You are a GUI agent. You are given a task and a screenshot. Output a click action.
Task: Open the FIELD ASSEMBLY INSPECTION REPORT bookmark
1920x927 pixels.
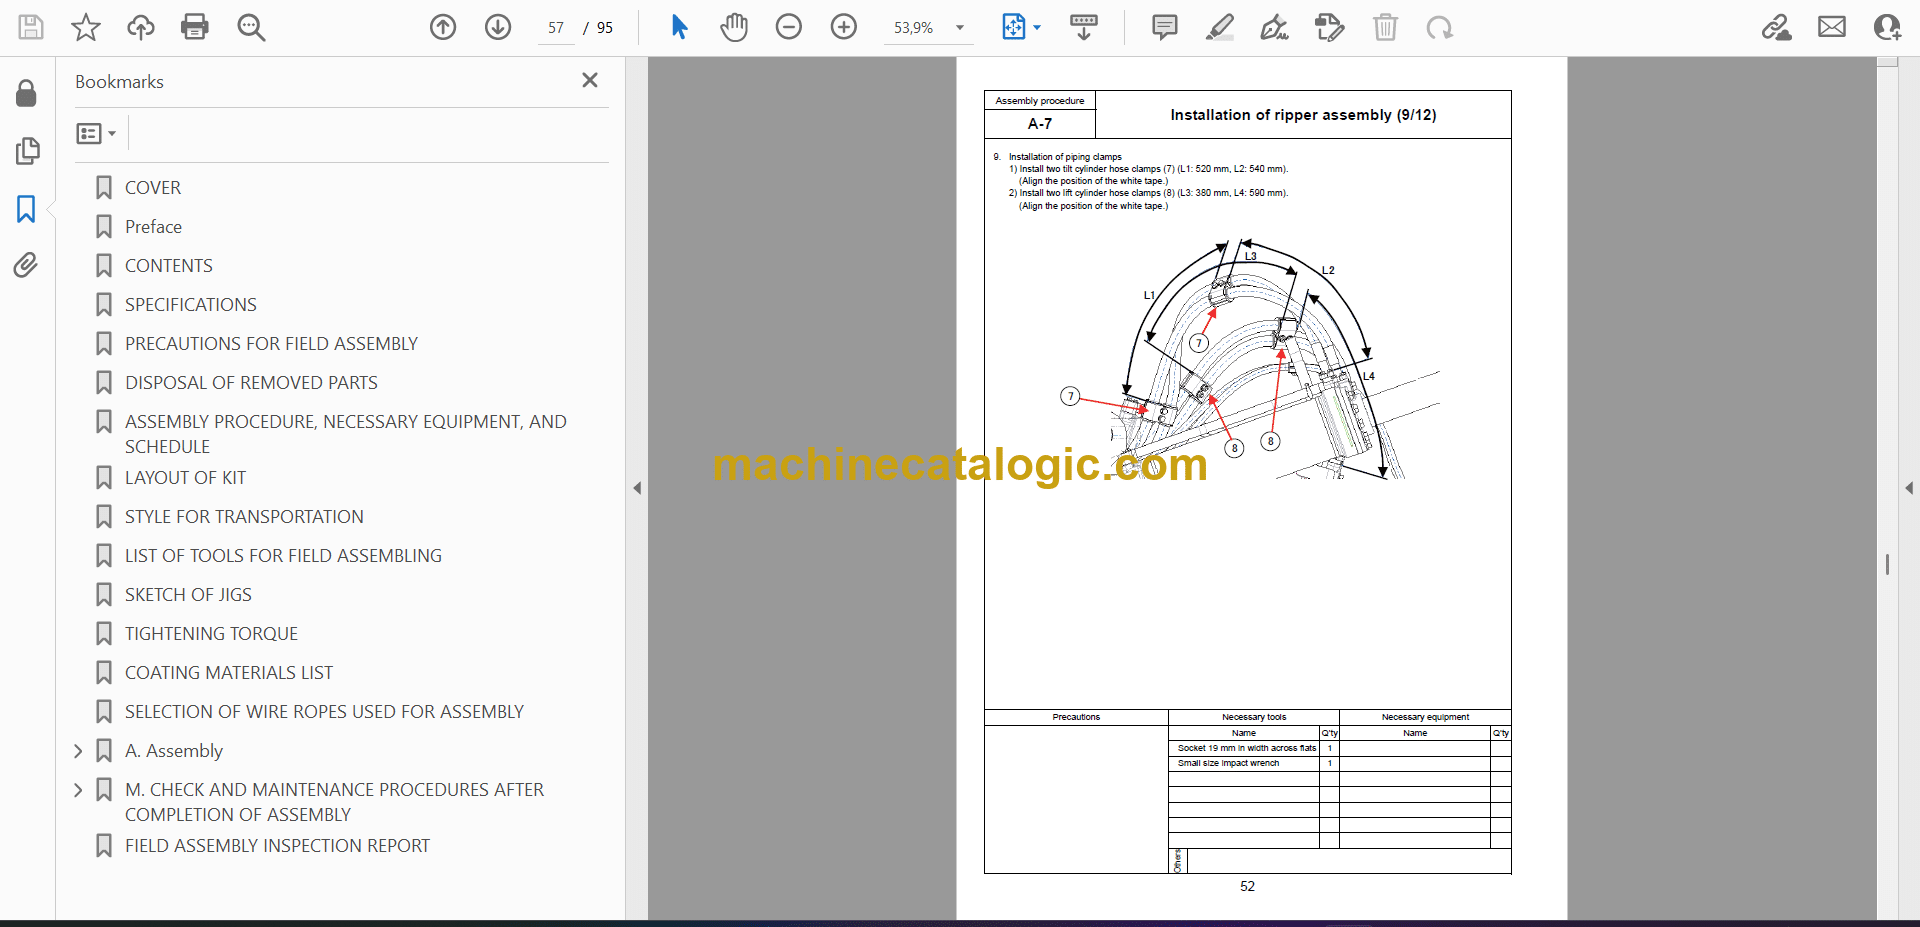pos(277,846)
